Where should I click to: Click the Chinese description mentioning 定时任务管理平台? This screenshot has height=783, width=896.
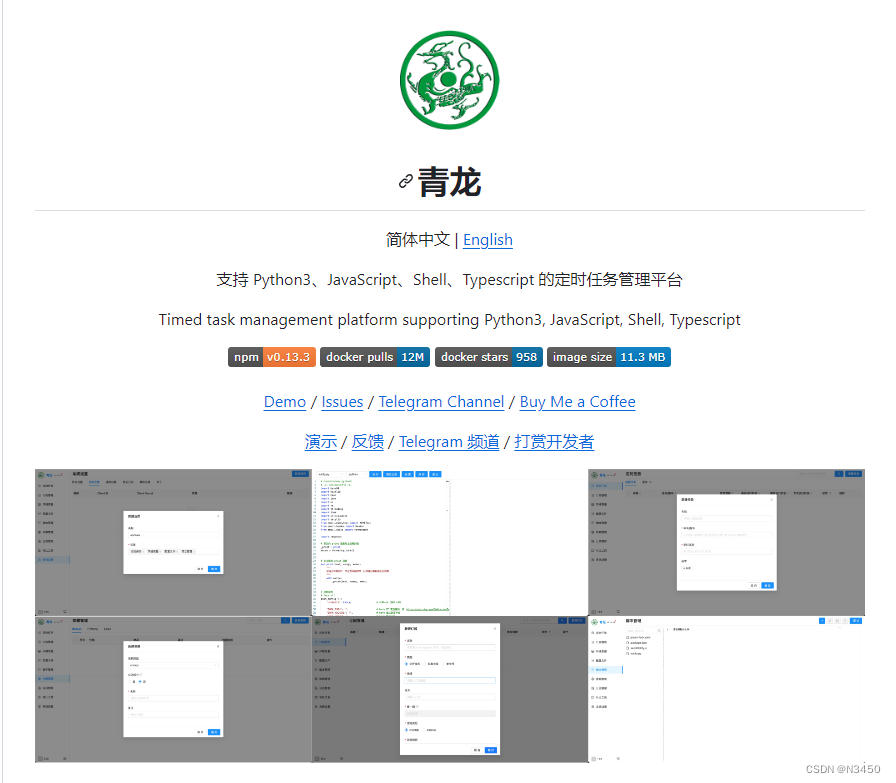click(449, 279)
